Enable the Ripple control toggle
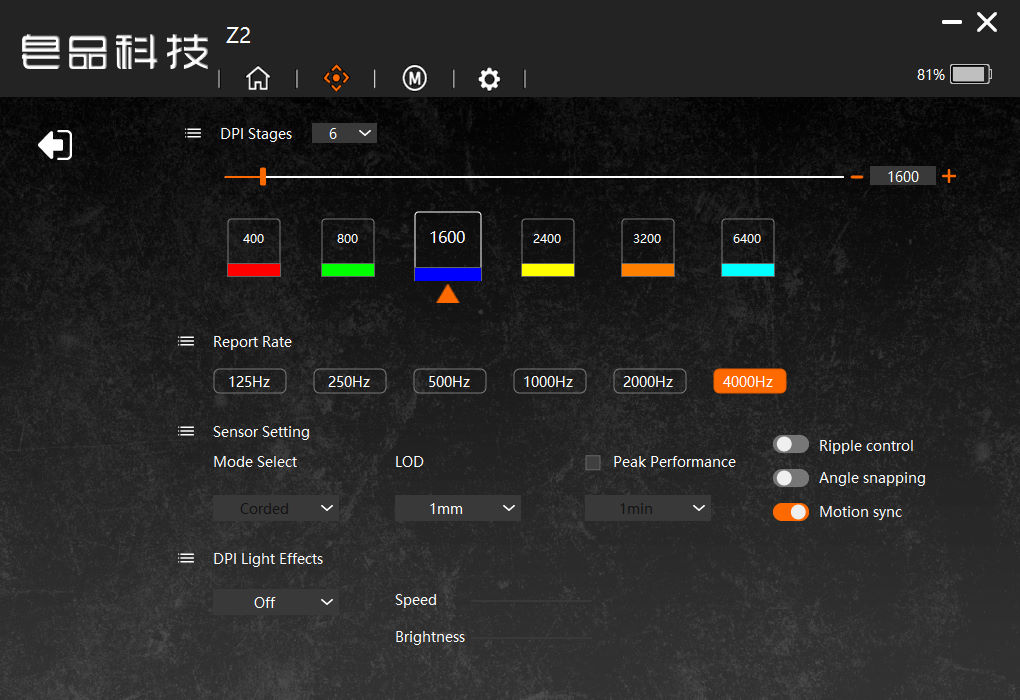This screenshot has width=1020, height=700. tap(790, 444)
